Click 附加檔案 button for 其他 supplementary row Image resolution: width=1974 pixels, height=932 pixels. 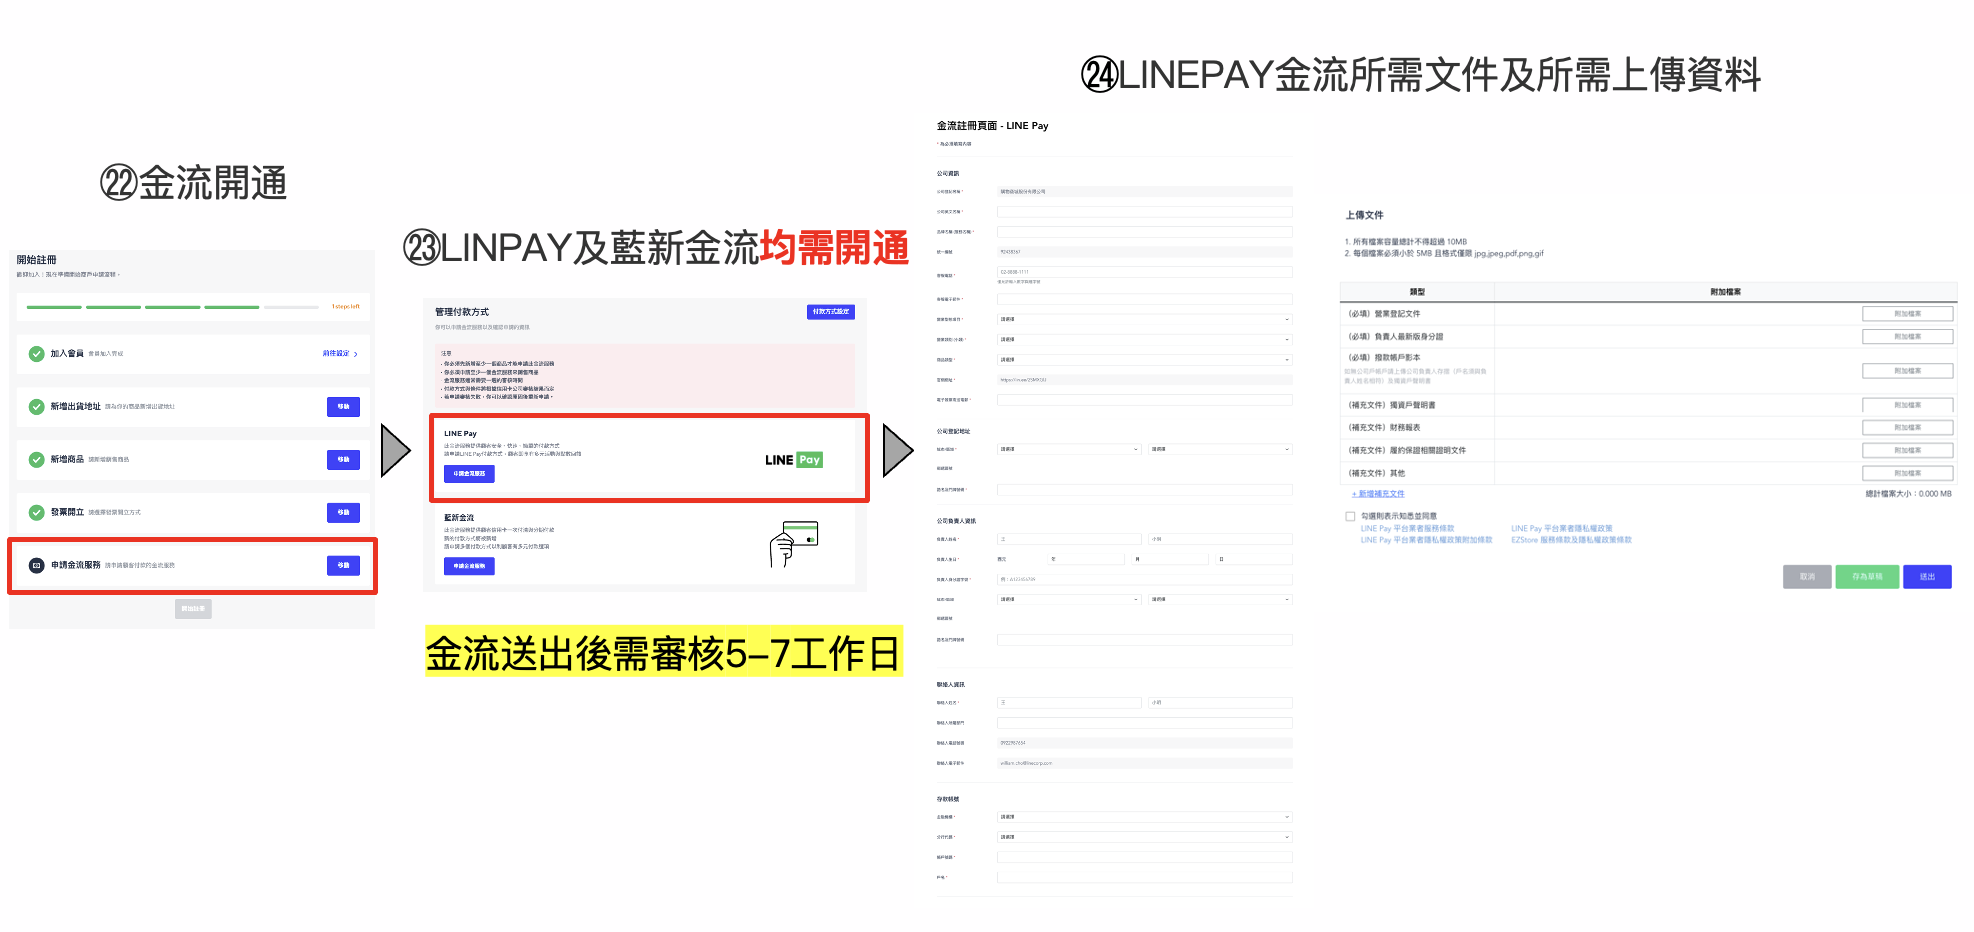[1907, 473]
